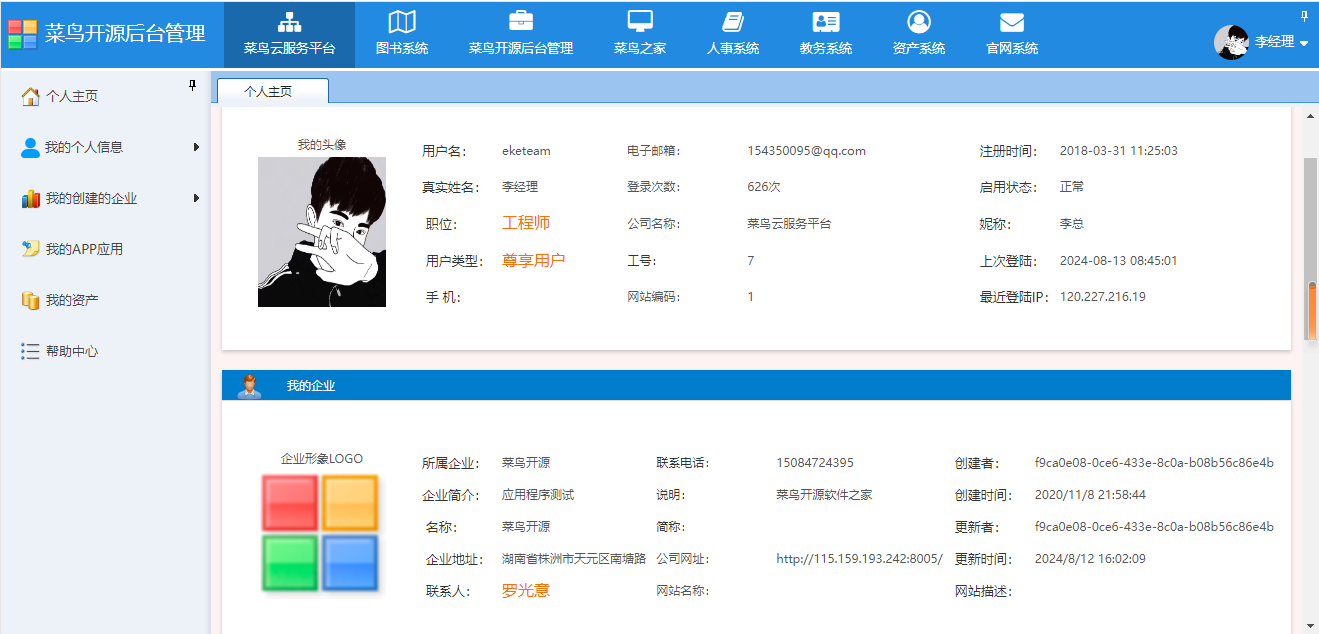
Task: Open 官网系统 envelope icon
Action: [1012, 22]
